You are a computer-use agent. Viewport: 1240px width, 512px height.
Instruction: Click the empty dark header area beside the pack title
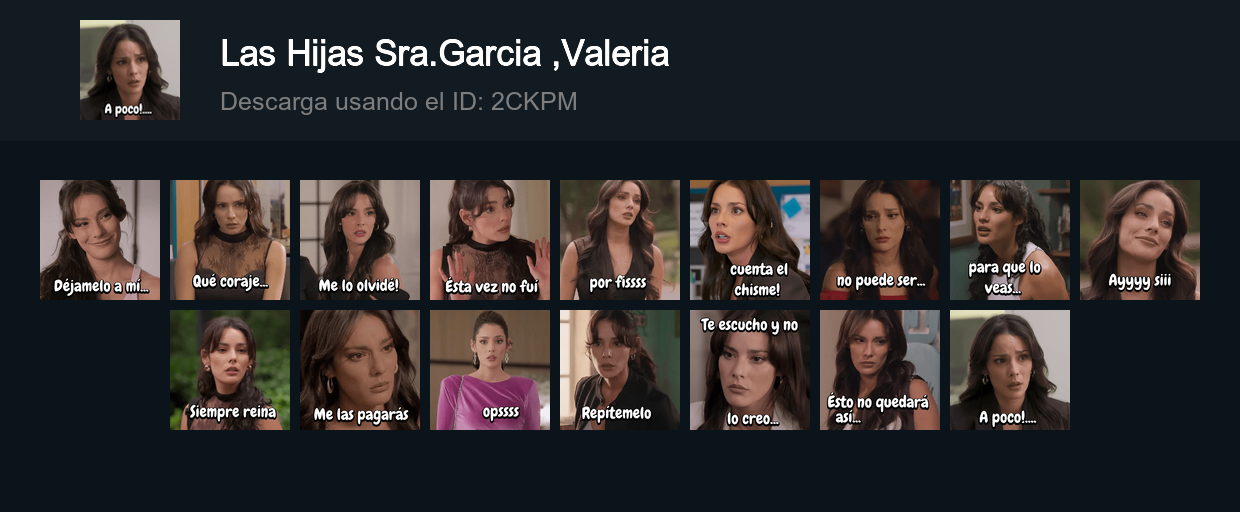coord(950,70)
